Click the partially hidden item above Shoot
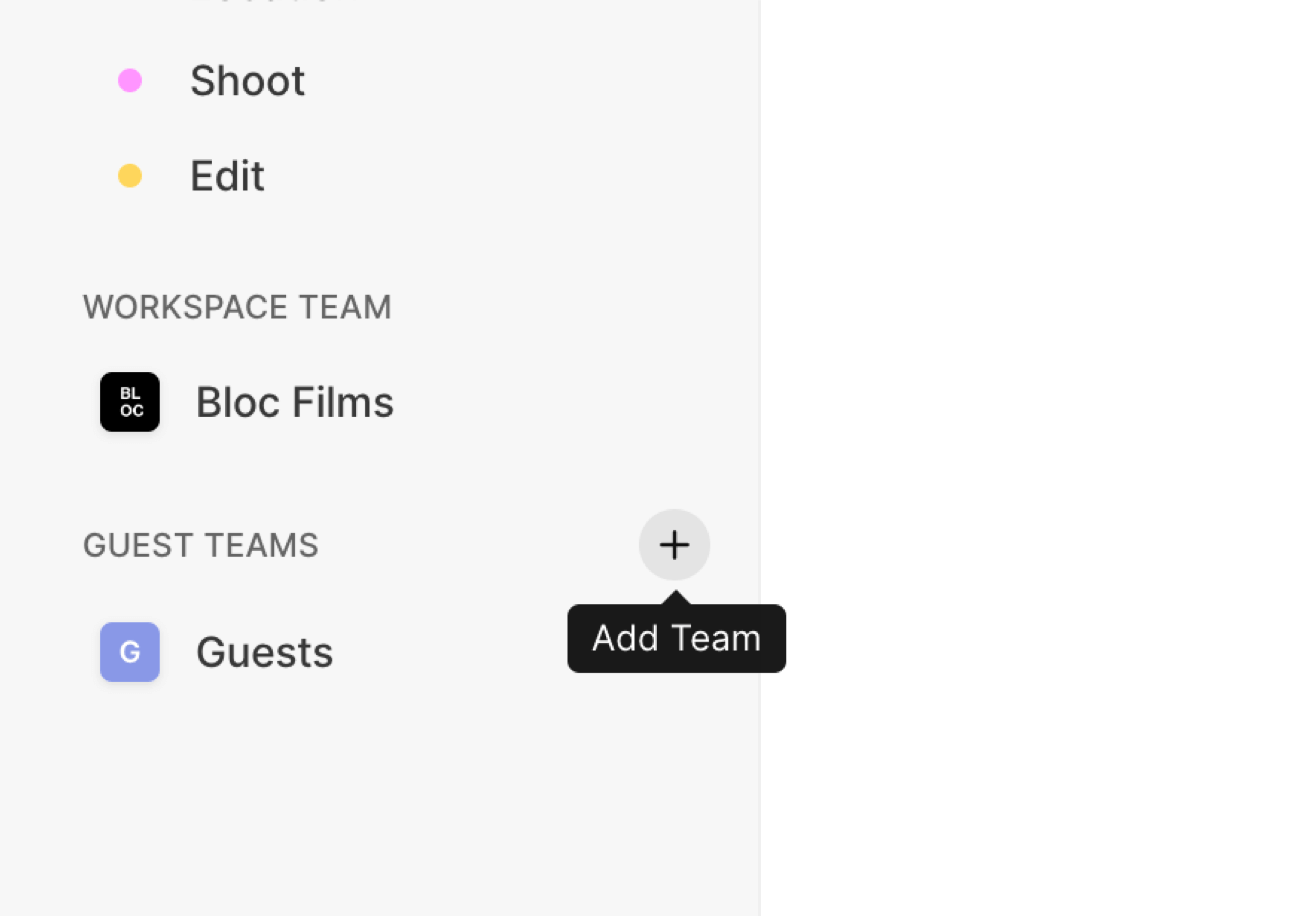The image size is (1316, 916). (x=260, y=3)
